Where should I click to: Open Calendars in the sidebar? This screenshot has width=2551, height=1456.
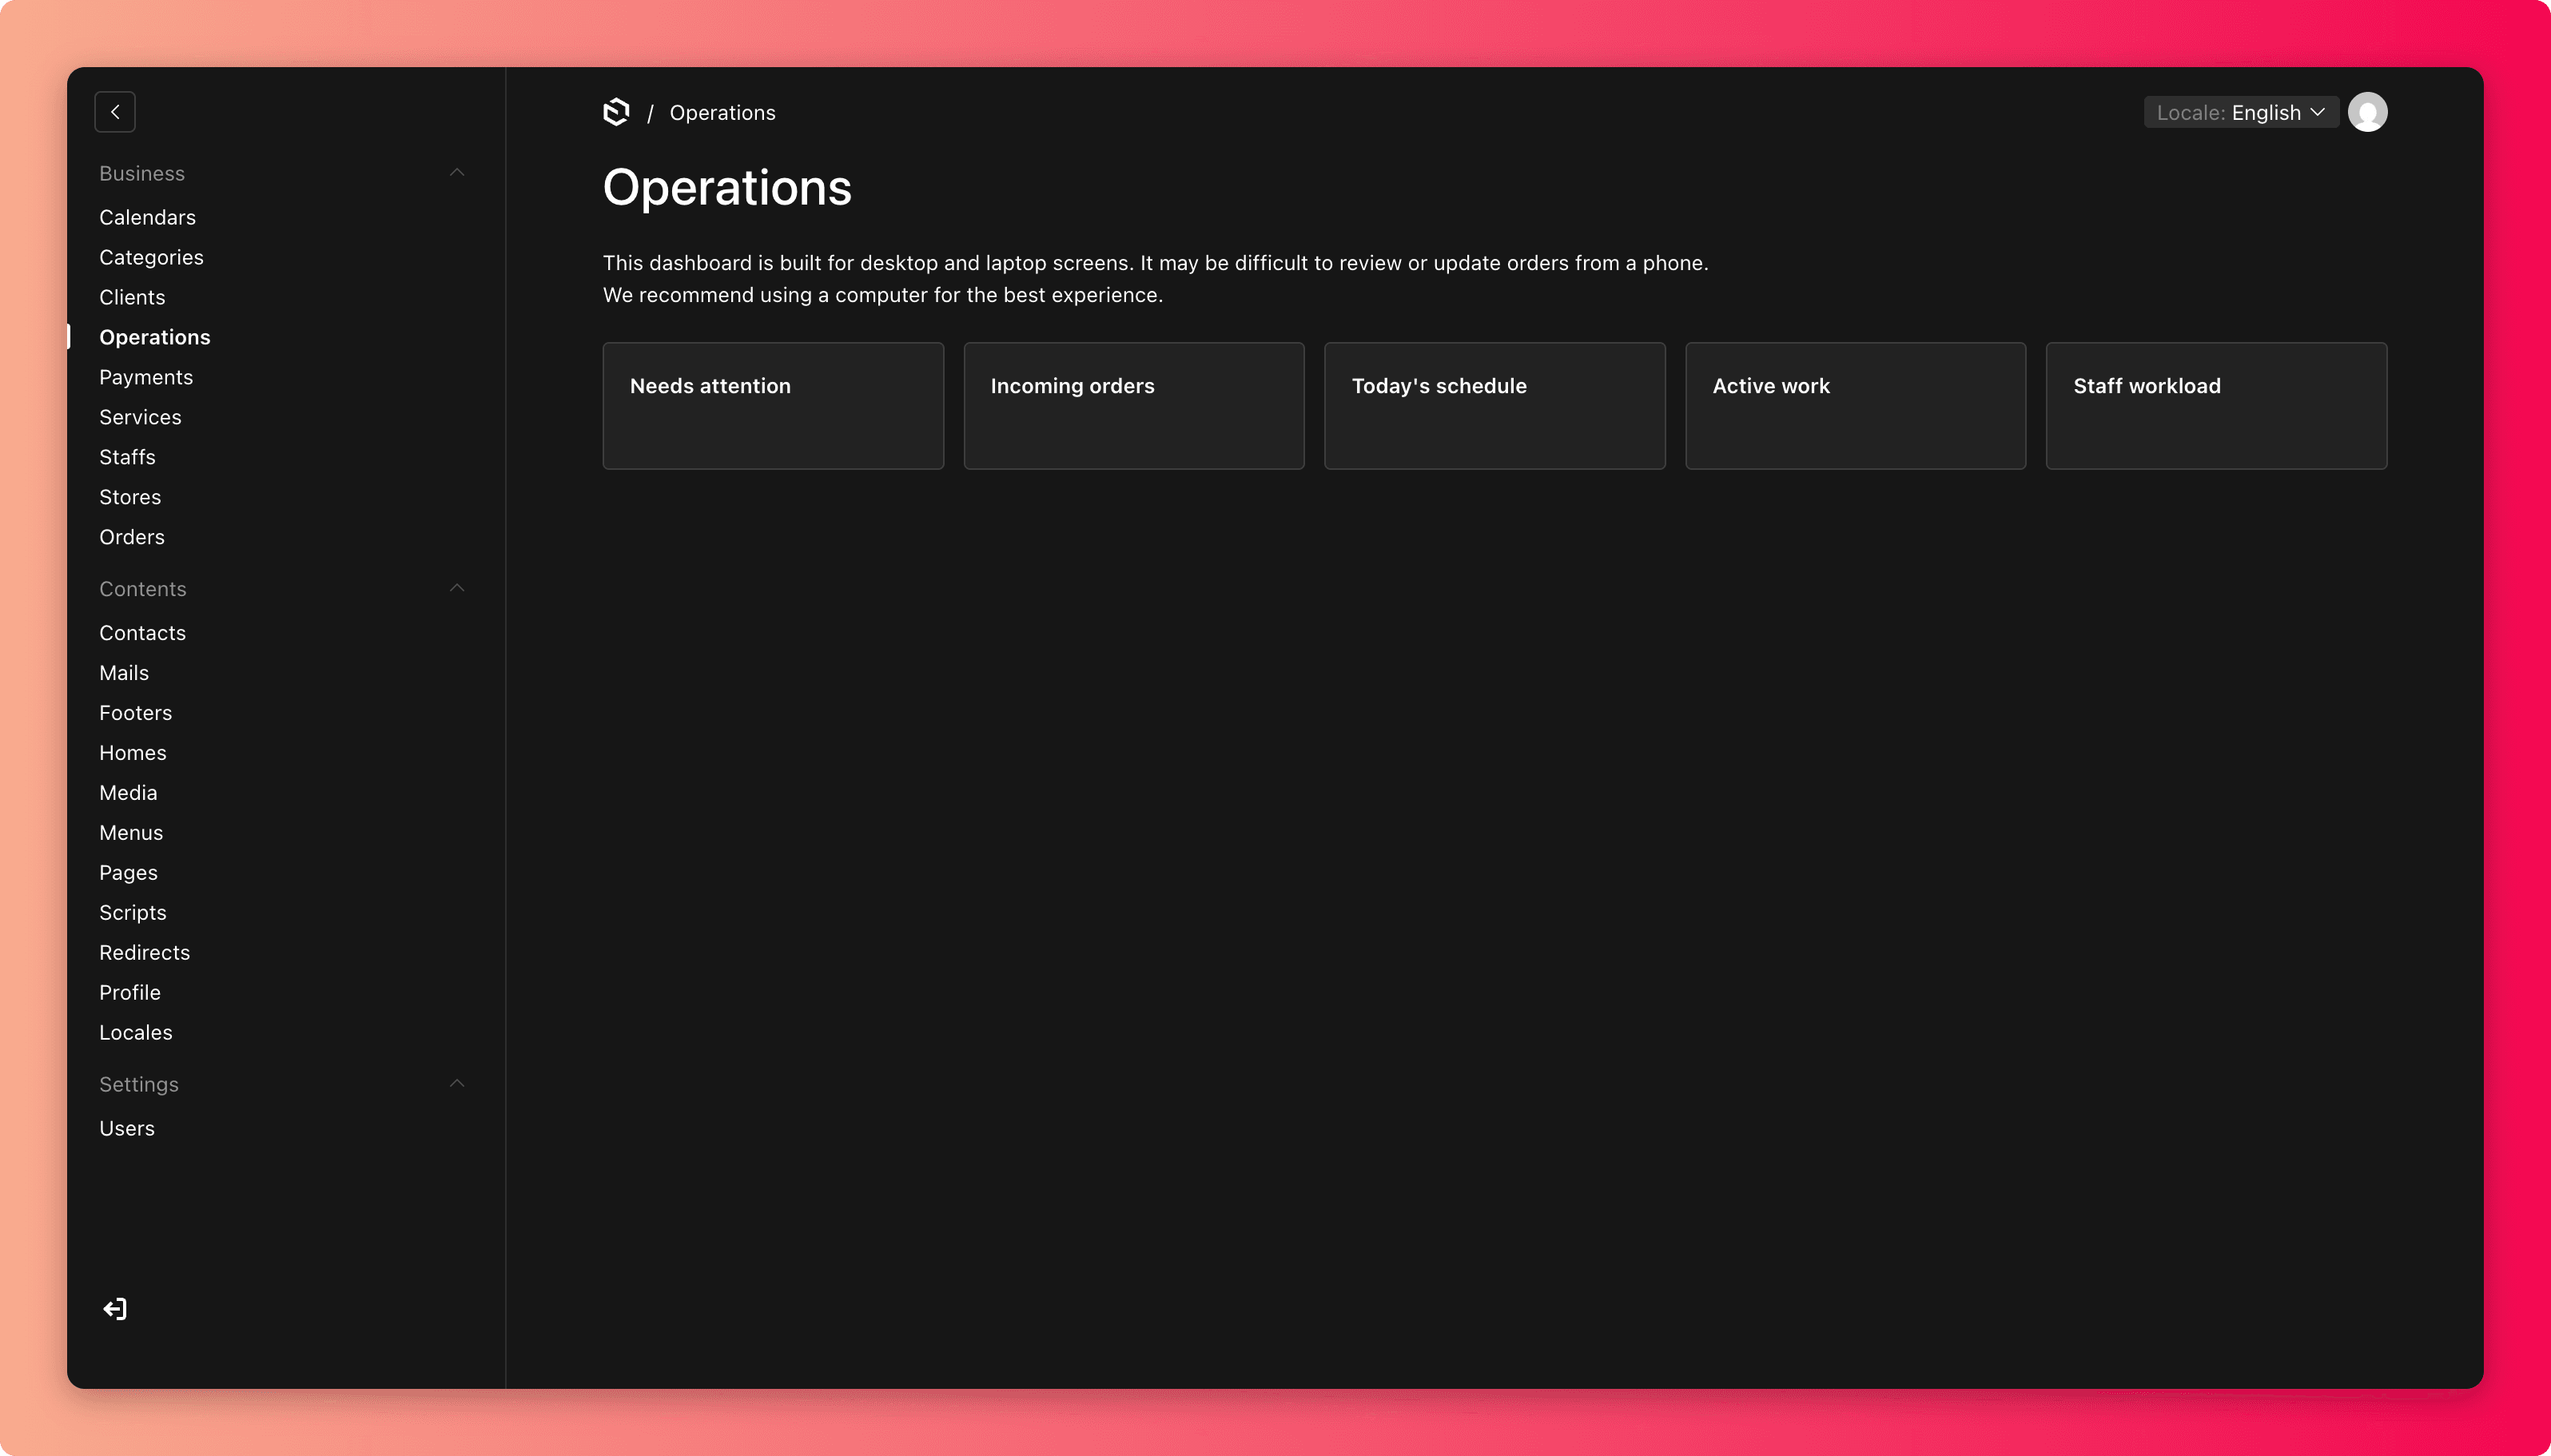coord(147,217)
